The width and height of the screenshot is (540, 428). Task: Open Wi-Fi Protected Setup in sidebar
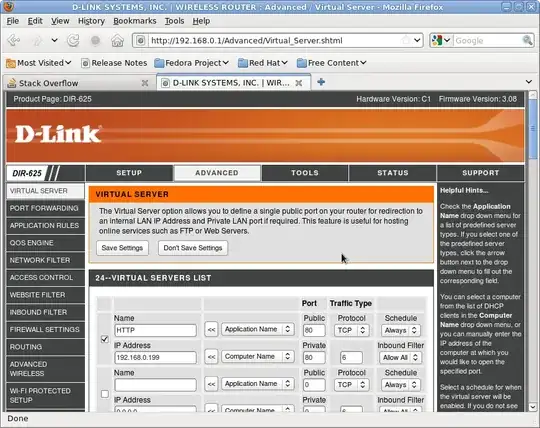coord(45,396)
